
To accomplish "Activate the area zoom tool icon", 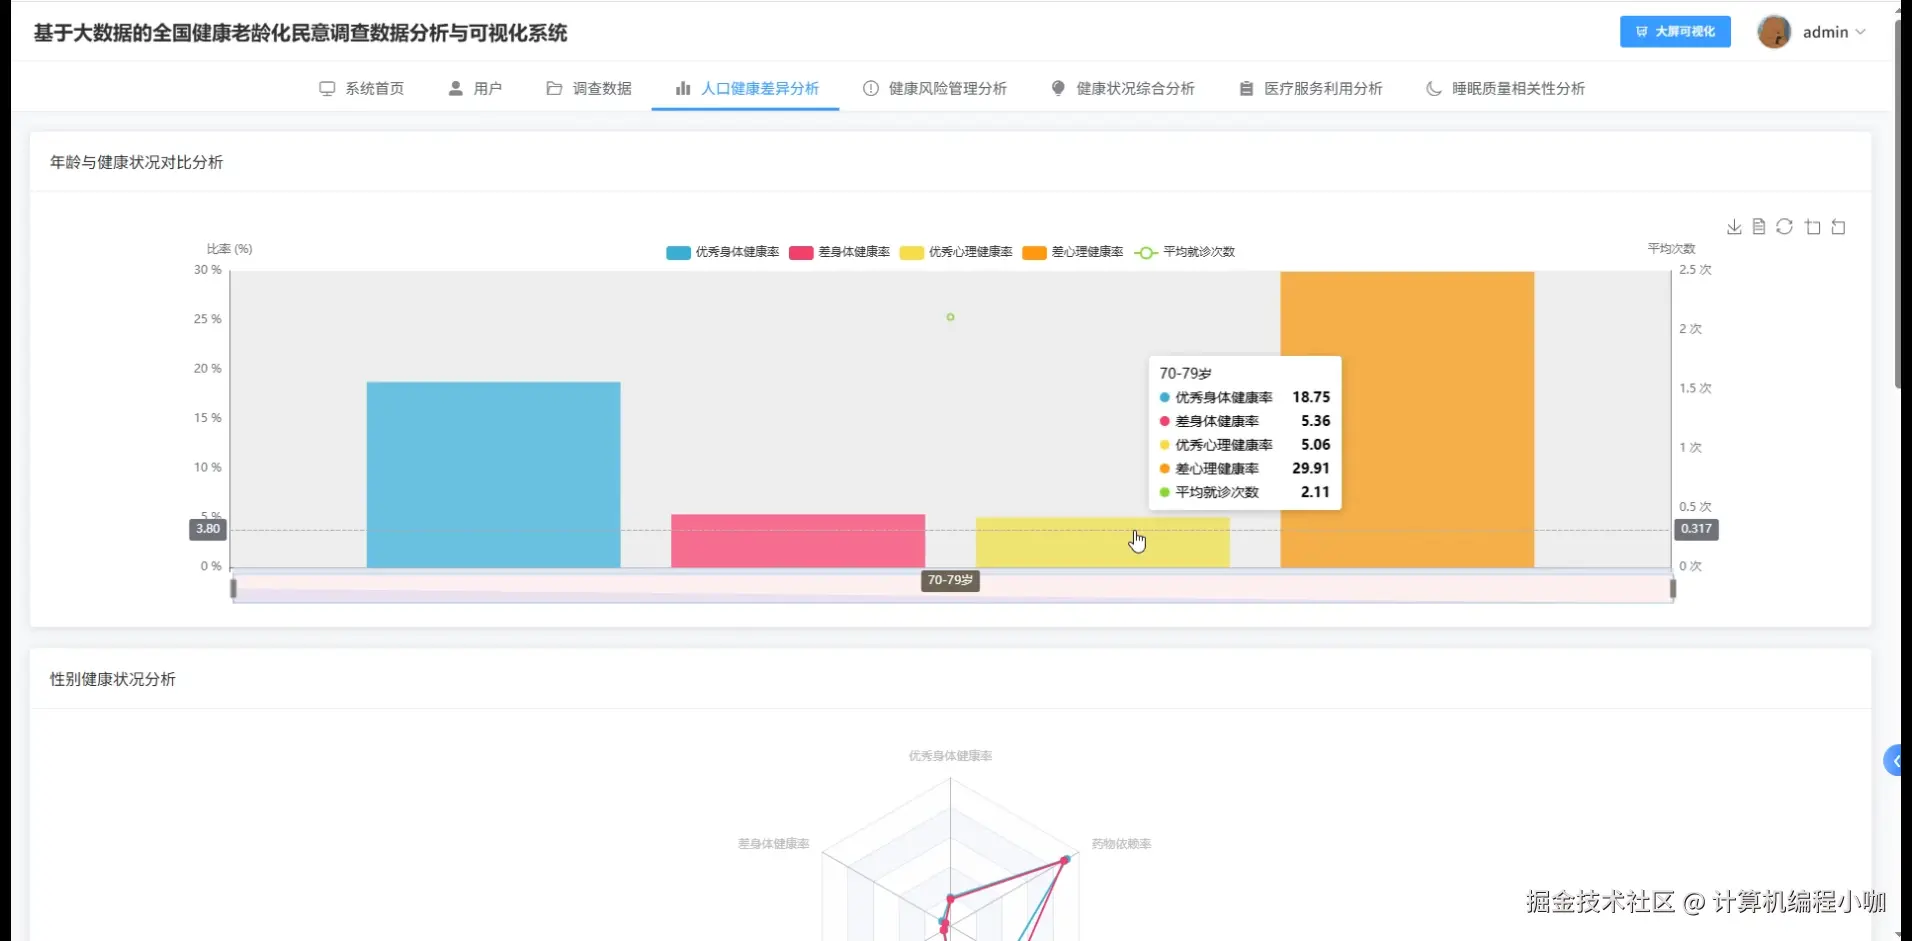I will [x=1812, y=227].
